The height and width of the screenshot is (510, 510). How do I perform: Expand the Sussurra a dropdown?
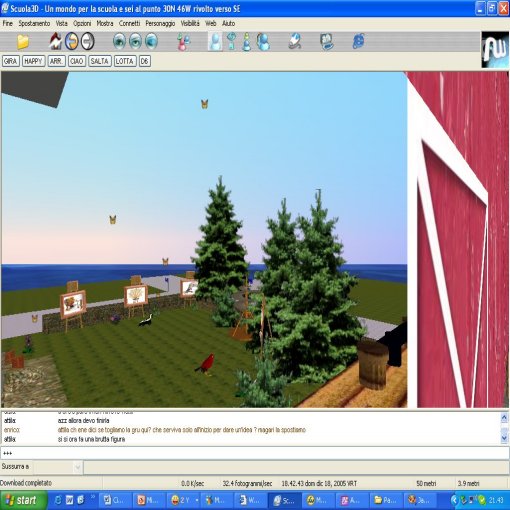[78, 467]
